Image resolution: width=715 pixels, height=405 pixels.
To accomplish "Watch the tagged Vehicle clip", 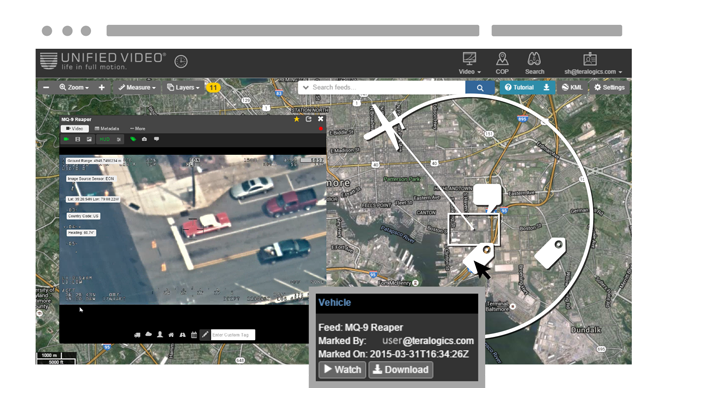I will [342, 369].
